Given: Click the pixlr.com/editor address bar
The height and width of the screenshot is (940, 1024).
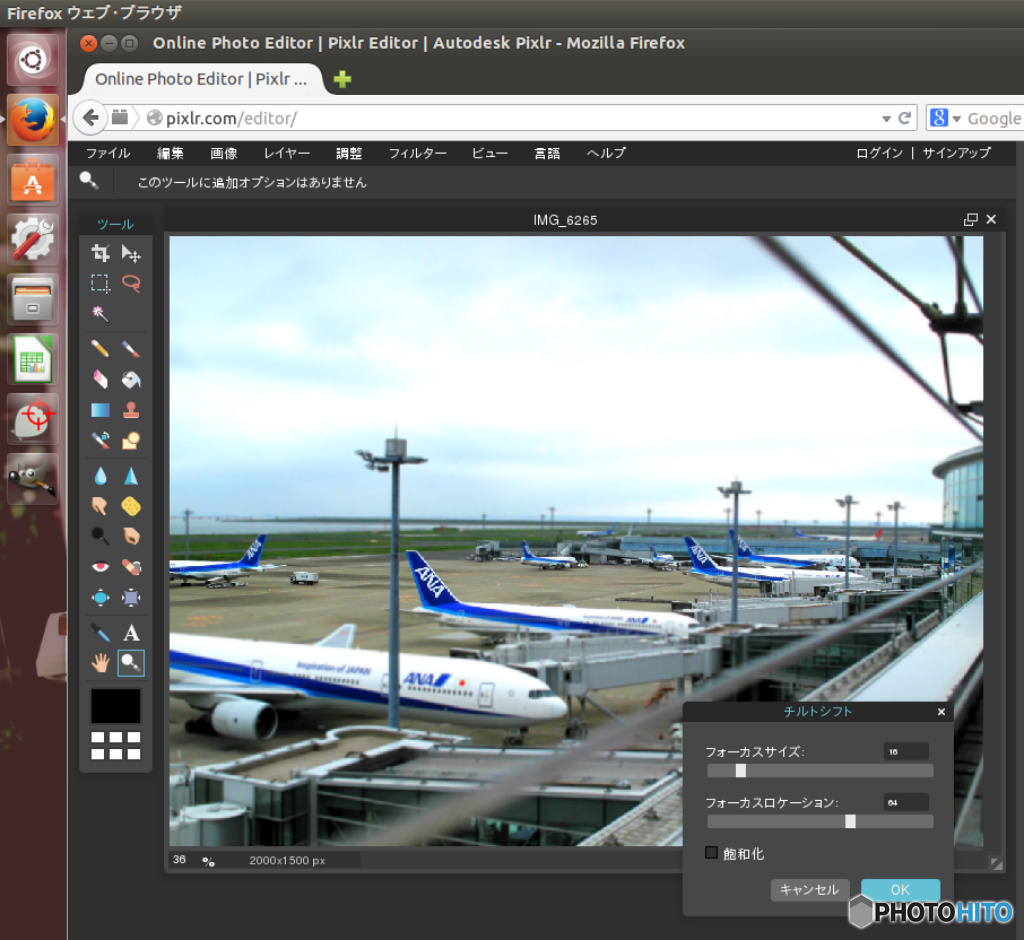Looking at the screenshot, I should click(509, 118).
